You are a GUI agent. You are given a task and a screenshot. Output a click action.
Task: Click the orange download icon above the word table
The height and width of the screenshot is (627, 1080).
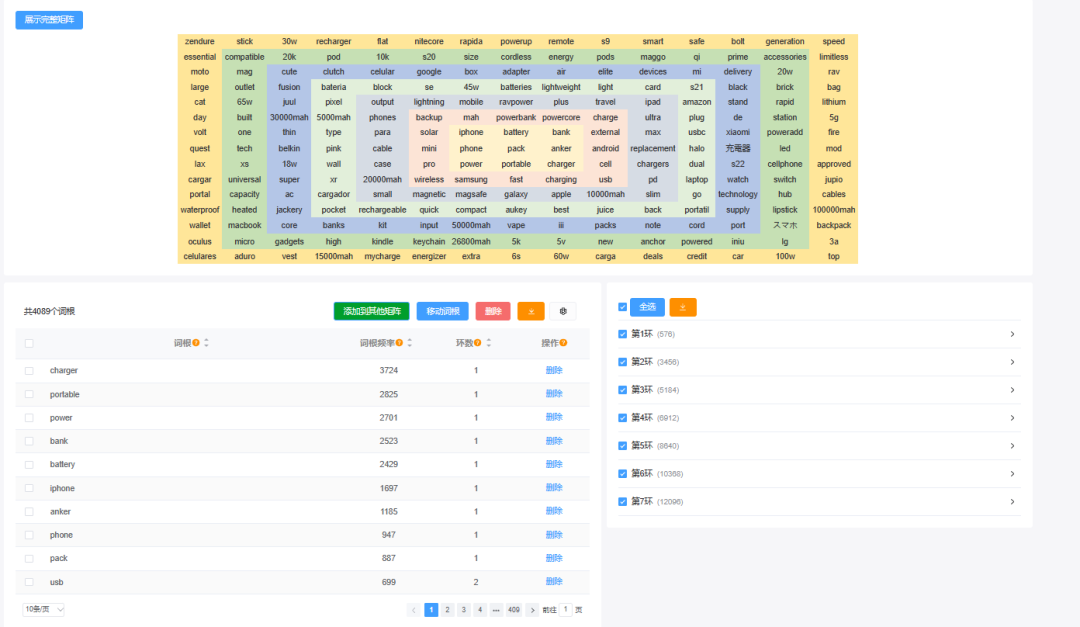pos(531,311)
